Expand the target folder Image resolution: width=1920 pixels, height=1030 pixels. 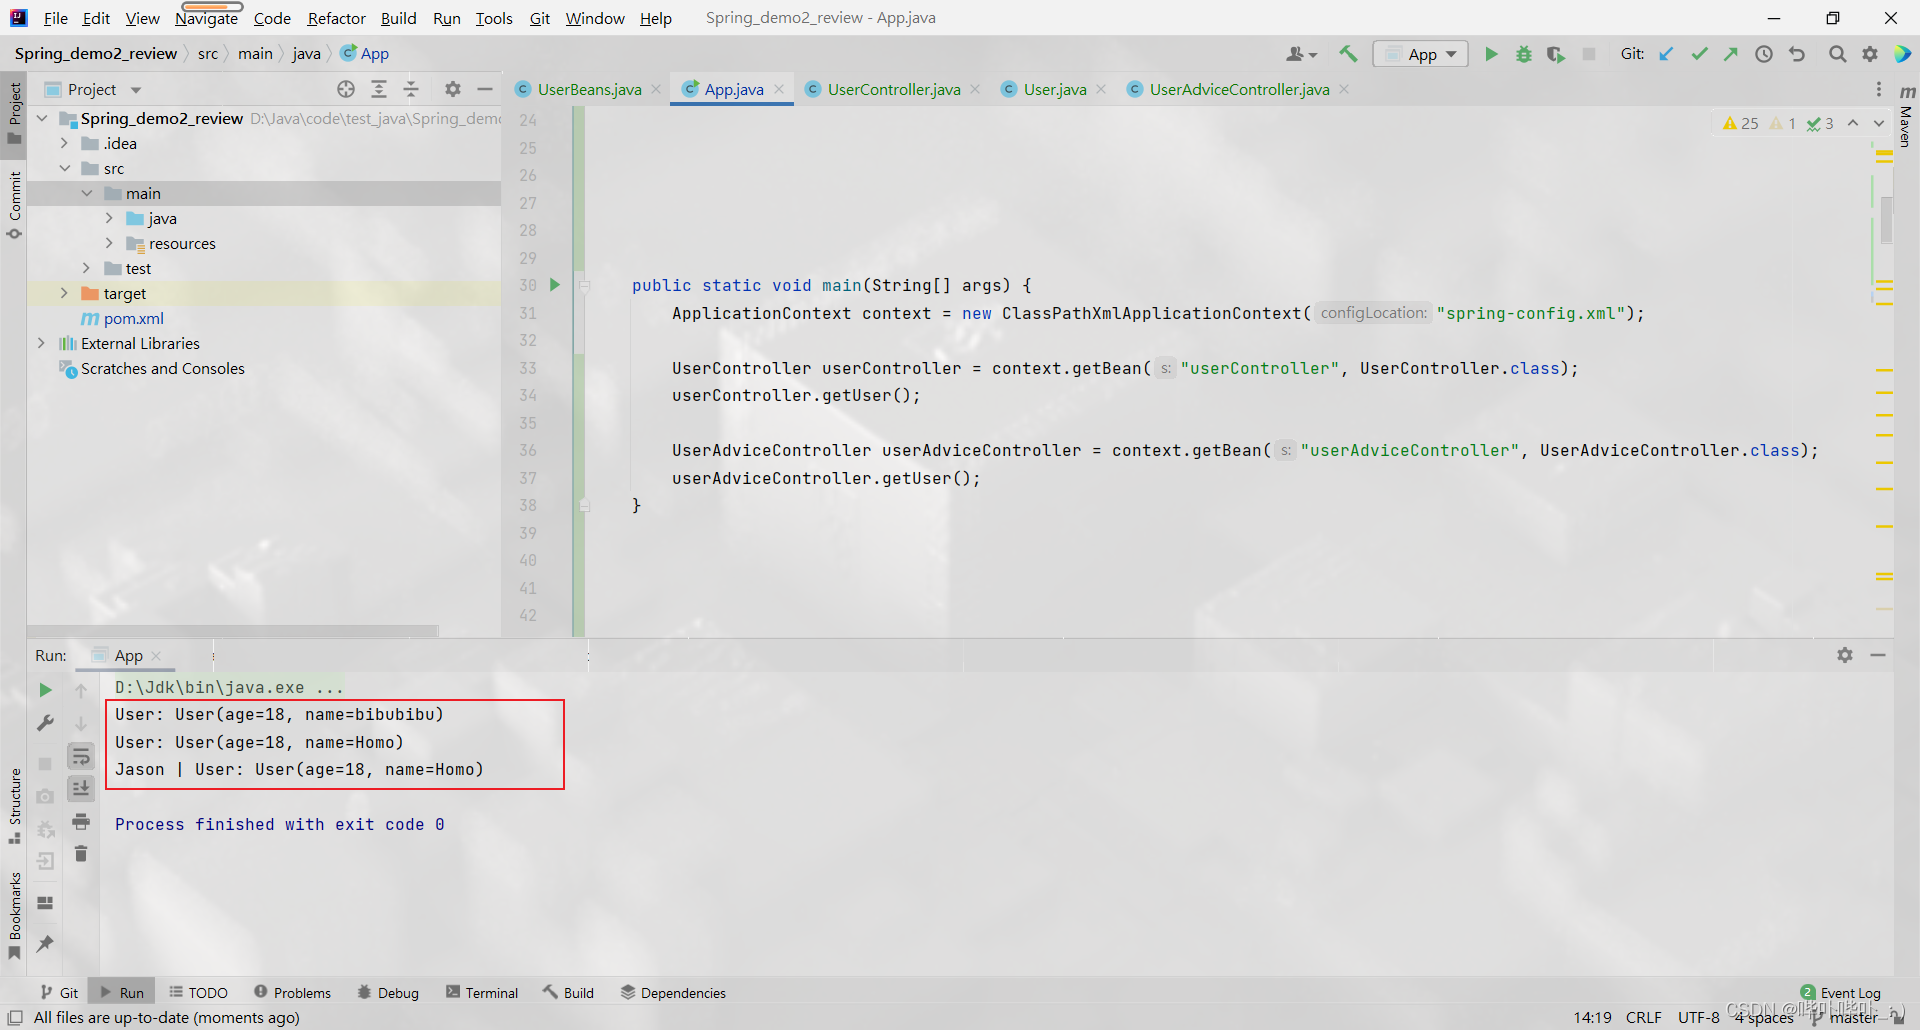(64, 293)
